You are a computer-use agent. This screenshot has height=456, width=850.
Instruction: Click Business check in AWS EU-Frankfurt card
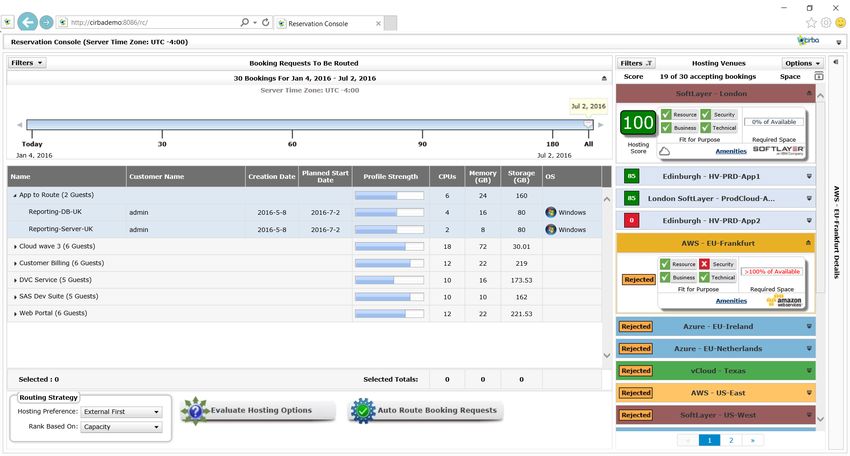665,277
